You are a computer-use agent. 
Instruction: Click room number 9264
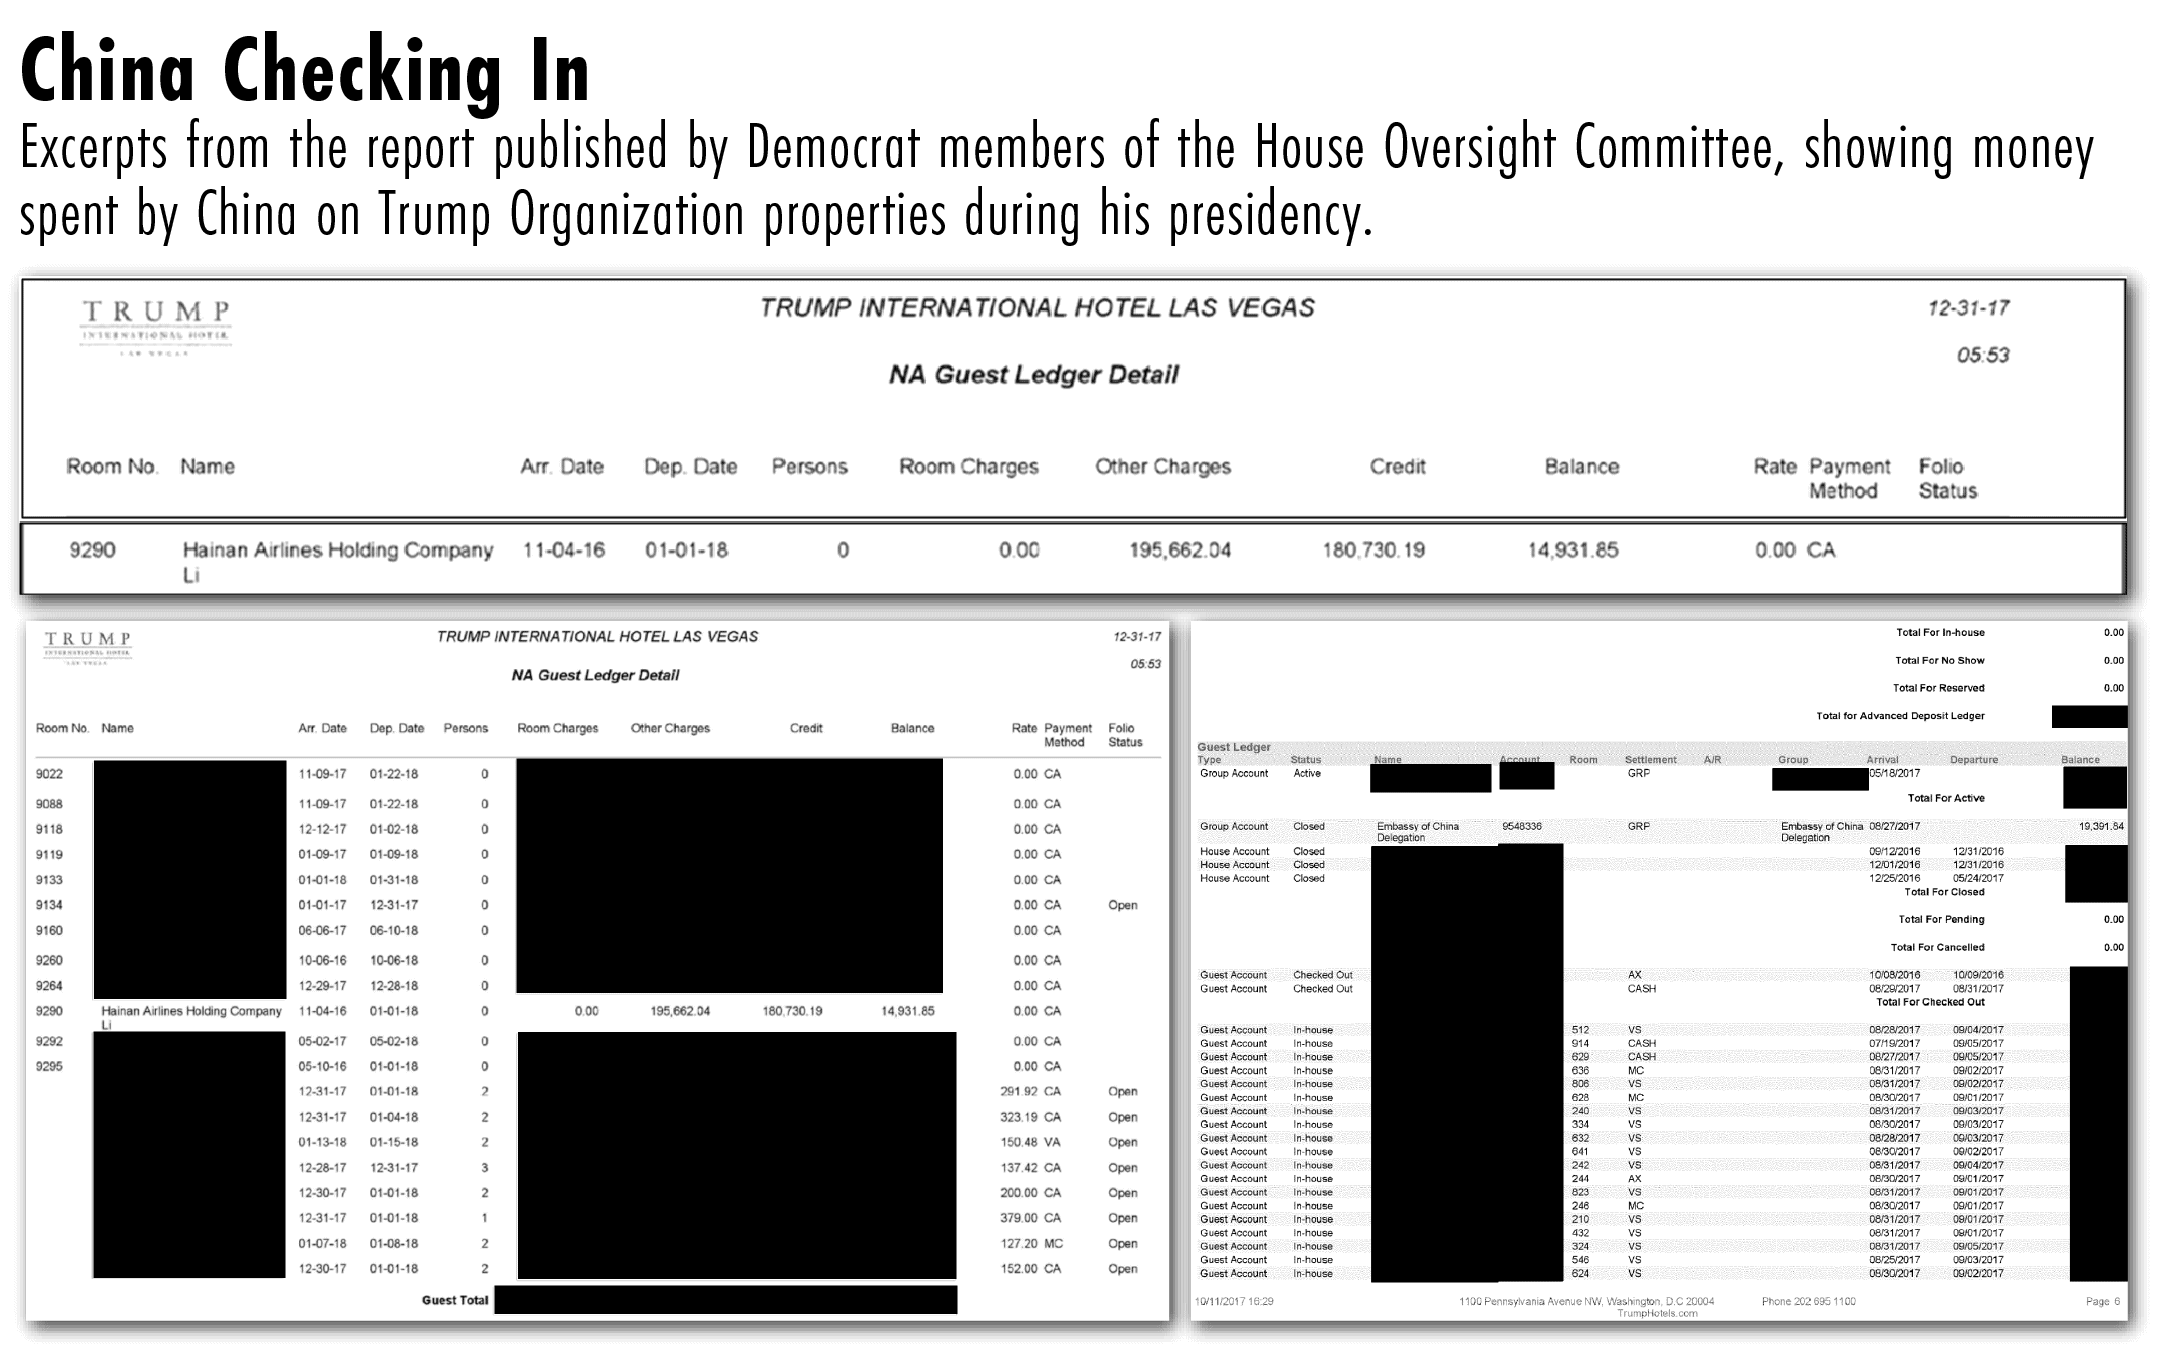[x=49, y=986]
